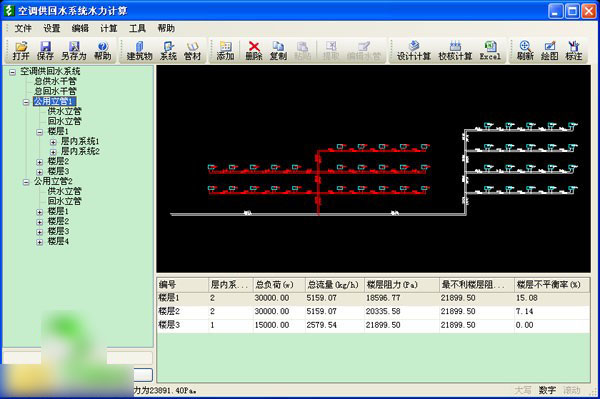Click the 添加 add toolbar icon

point(225,50)
